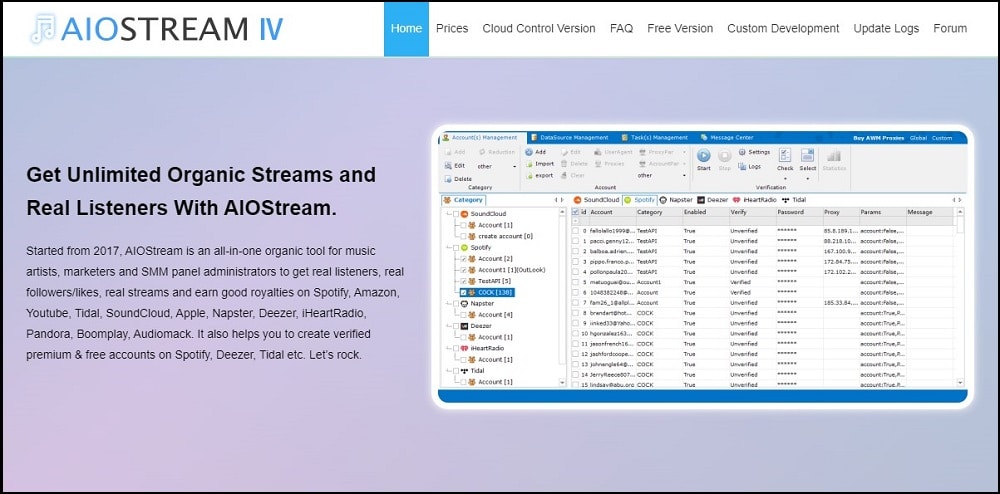This screenshot has height=494, width=1000.
Task: Toggle SoundCloud tree checkbox
Action: (456, 214)
